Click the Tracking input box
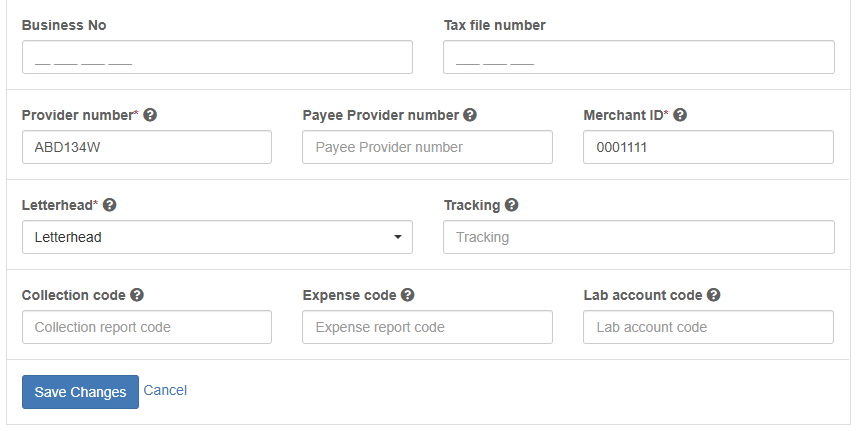The image size is (859, 431). coord(638,237)
